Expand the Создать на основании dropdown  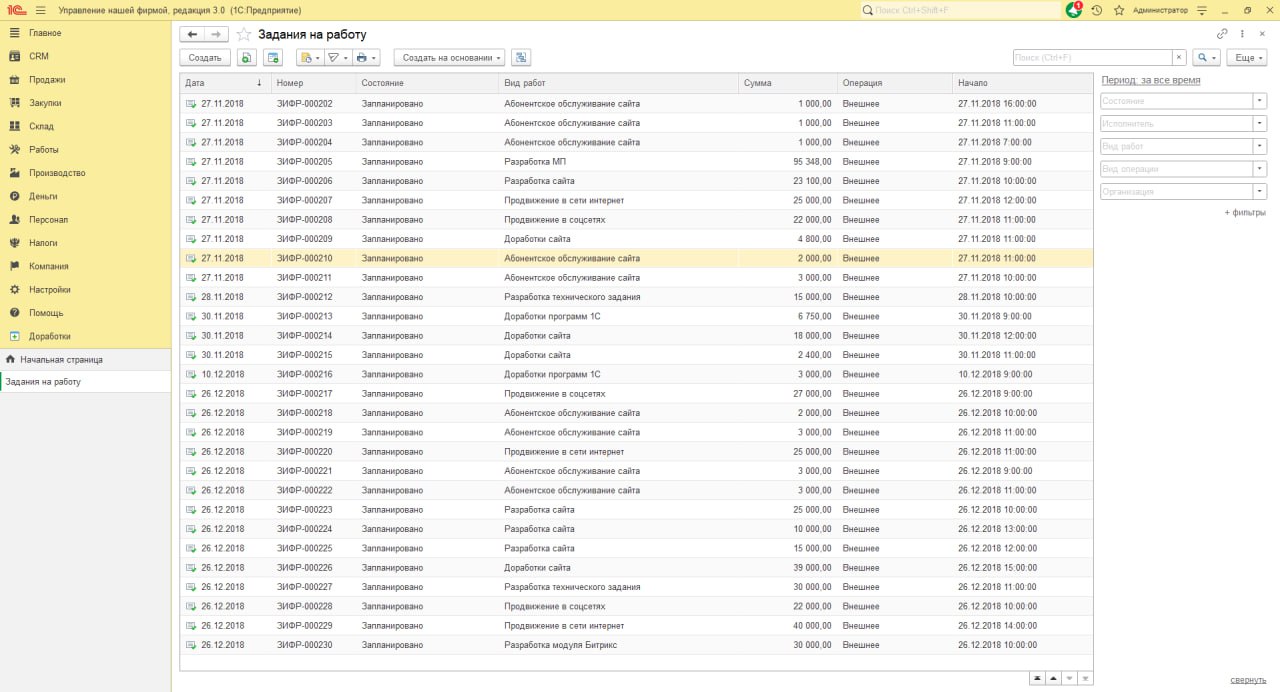(x=448, y=58)
